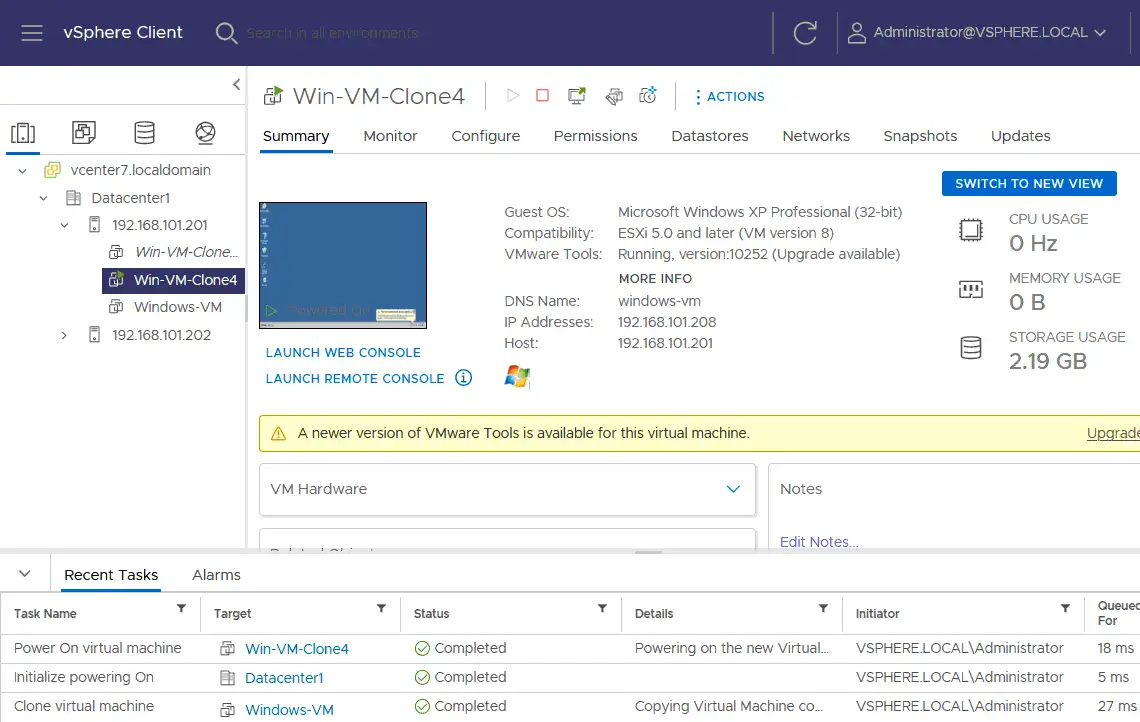Screen dimensions: 1140x722
Task: Click the Edit Notes link
Action: pyautogui.click(x=819, y=542)
